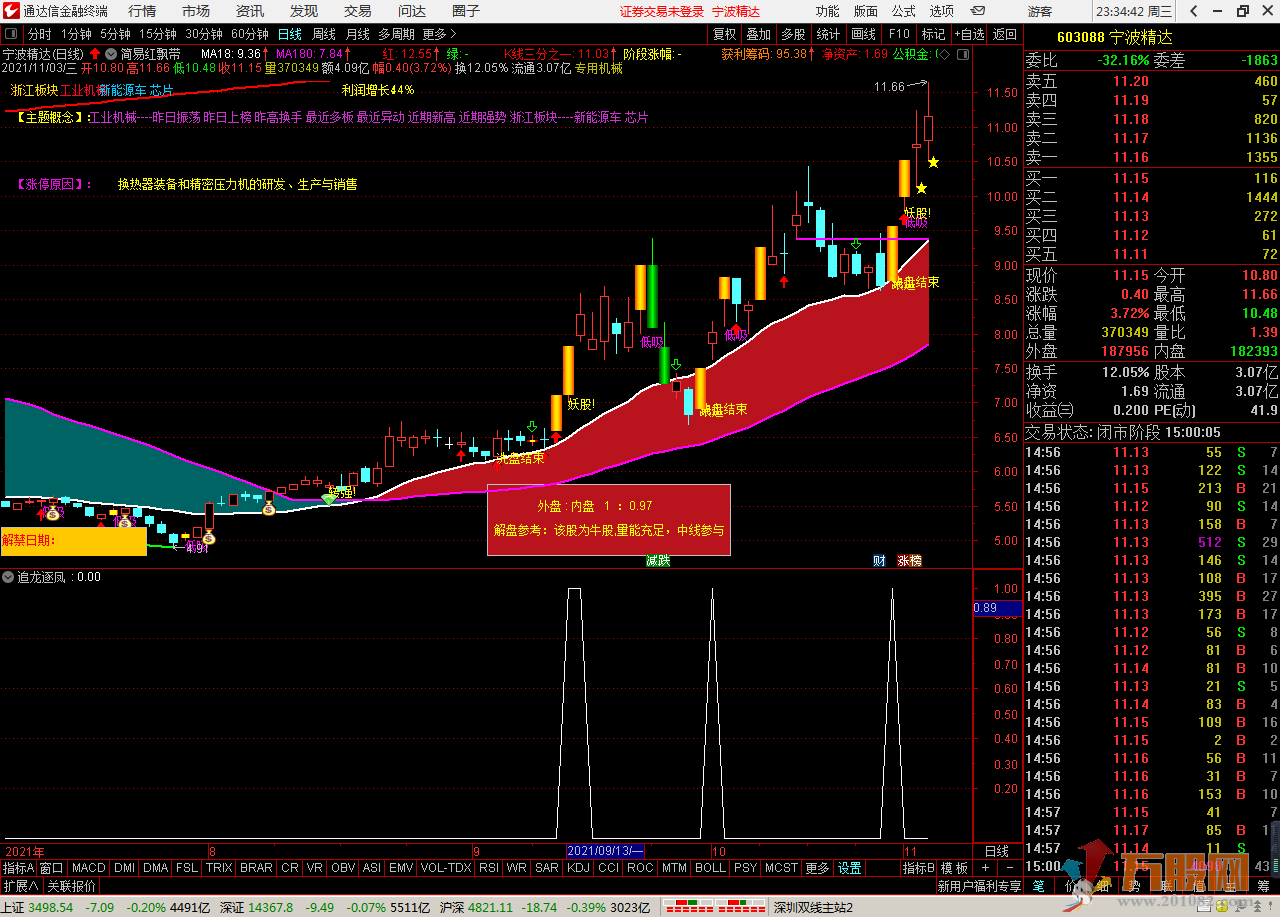Click 关联报价 button
The height and width of the screenshot is (918, 1280).
pos(72,886)
